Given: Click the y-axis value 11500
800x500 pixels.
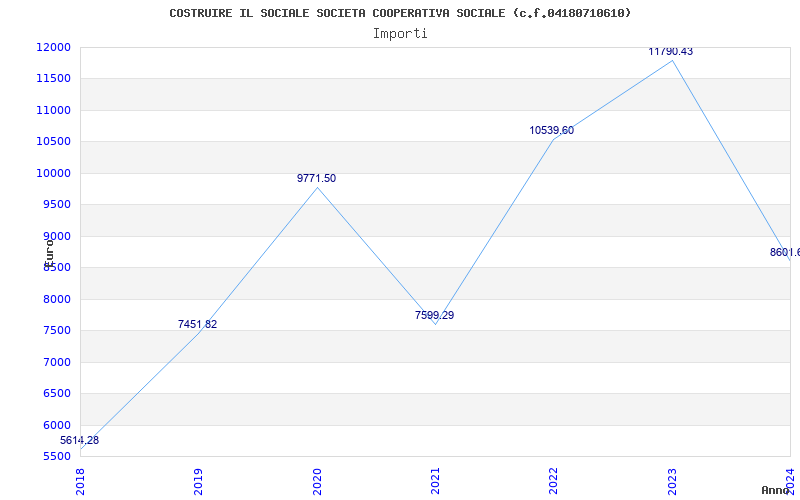Looking at the screenshot, I should (x=53, y=79).
